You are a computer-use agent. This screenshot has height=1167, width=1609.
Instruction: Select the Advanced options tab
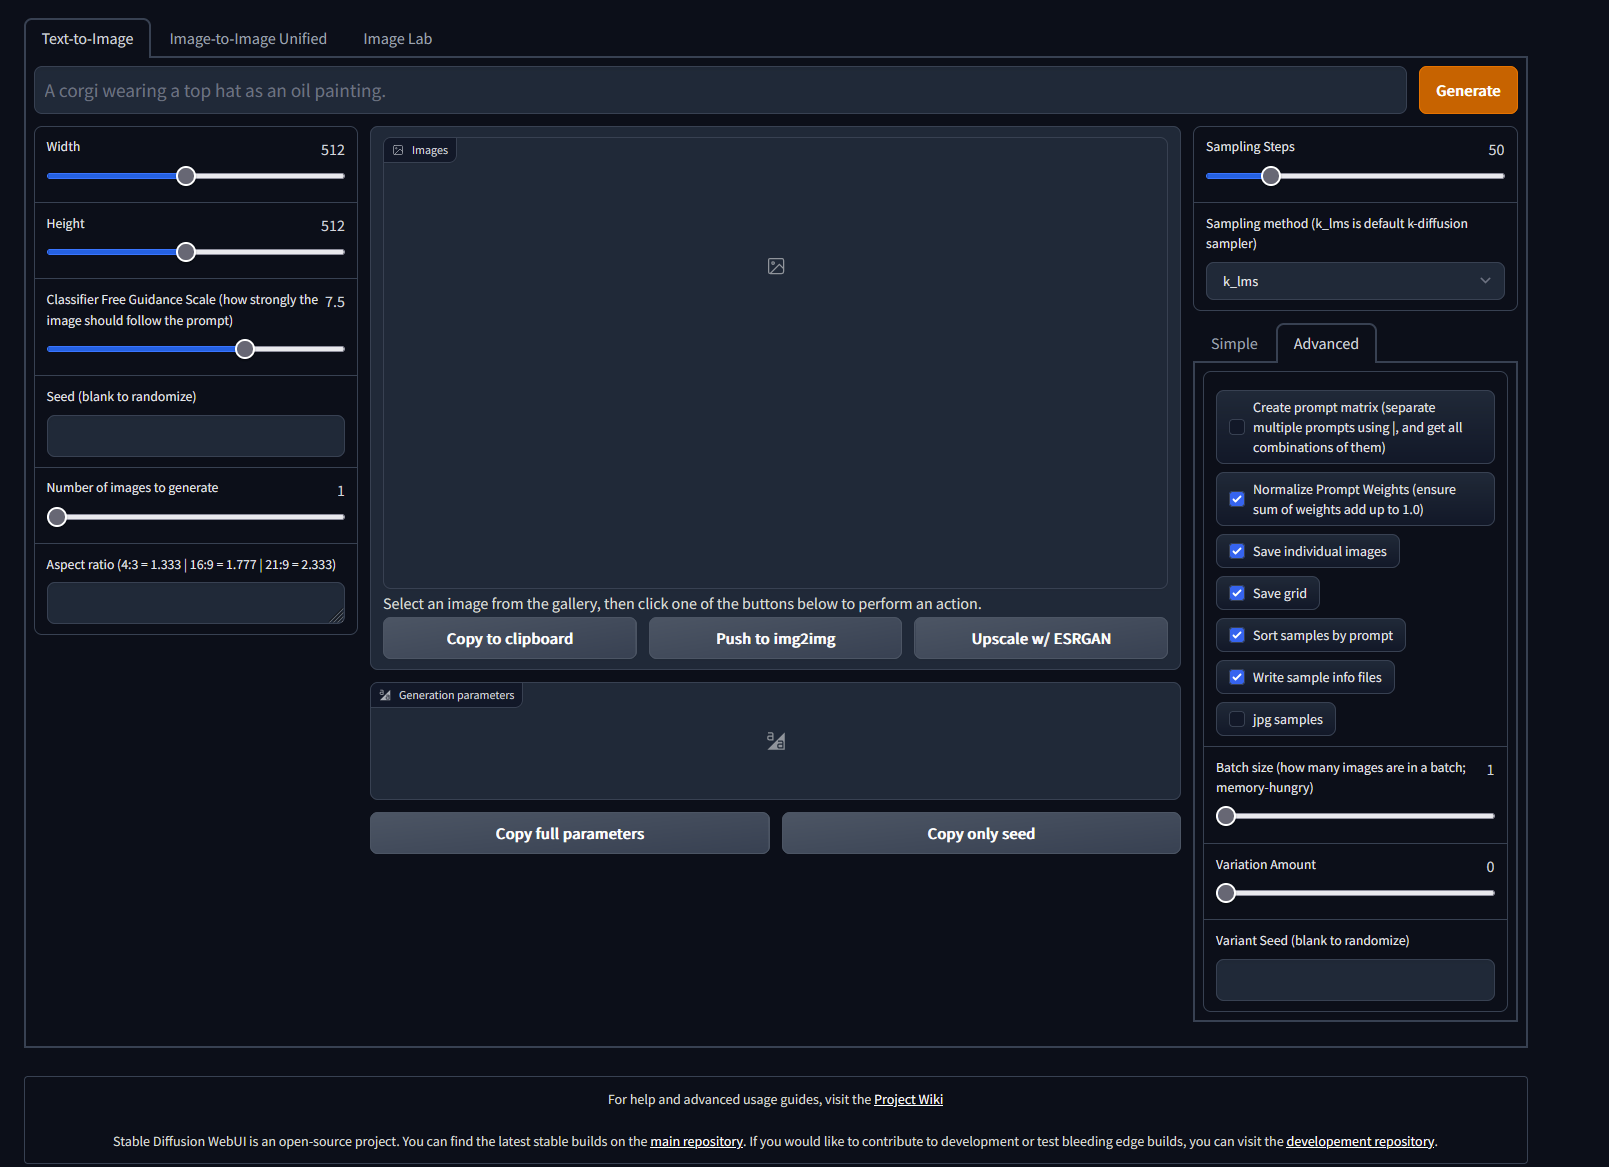[1326, 344]
